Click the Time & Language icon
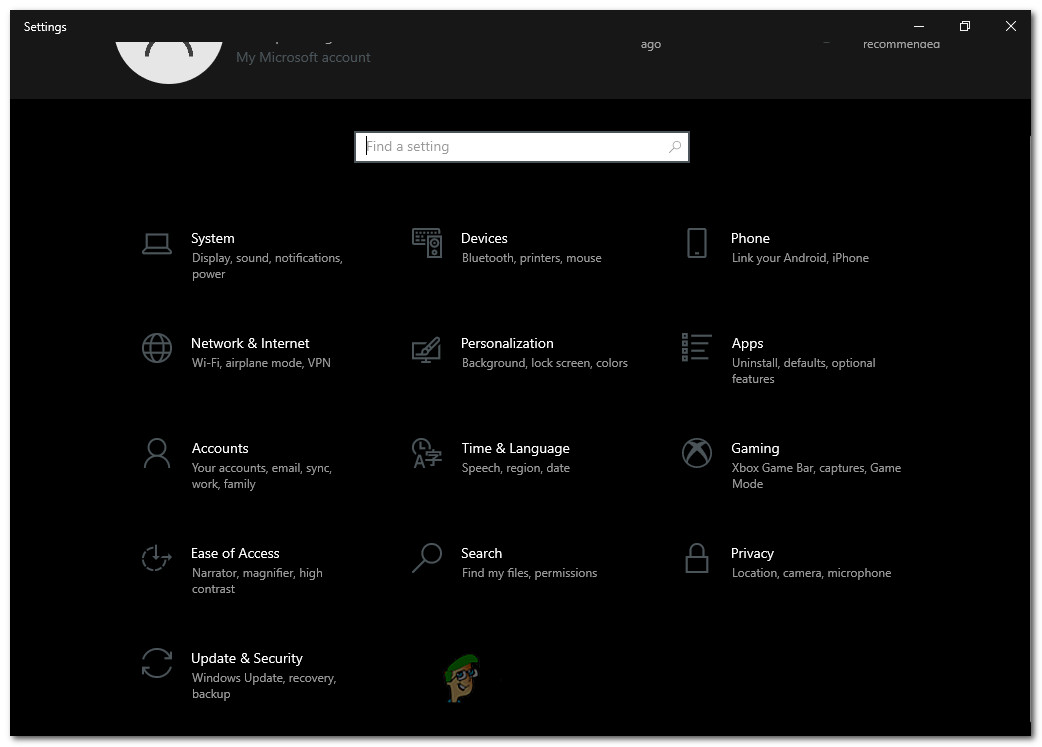Screen dimensions: 1042x747 [x=426, y=453]
